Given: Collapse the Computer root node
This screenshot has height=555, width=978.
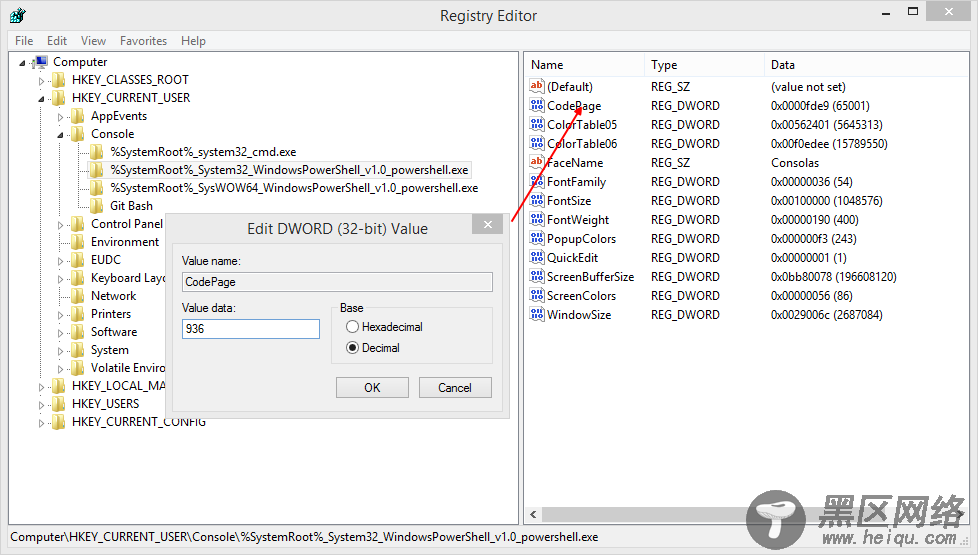Looking at the screenshot, I should point(22,63).
